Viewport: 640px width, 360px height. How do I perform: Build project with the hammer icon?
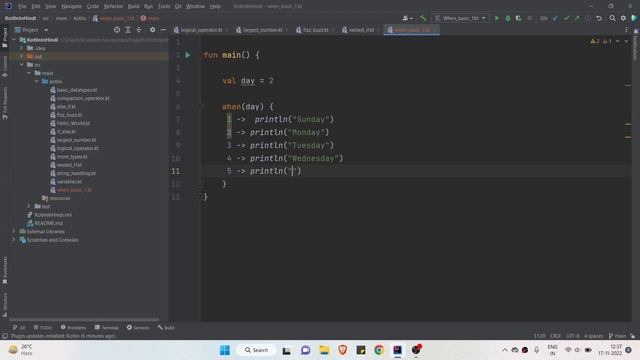point(423,18)
